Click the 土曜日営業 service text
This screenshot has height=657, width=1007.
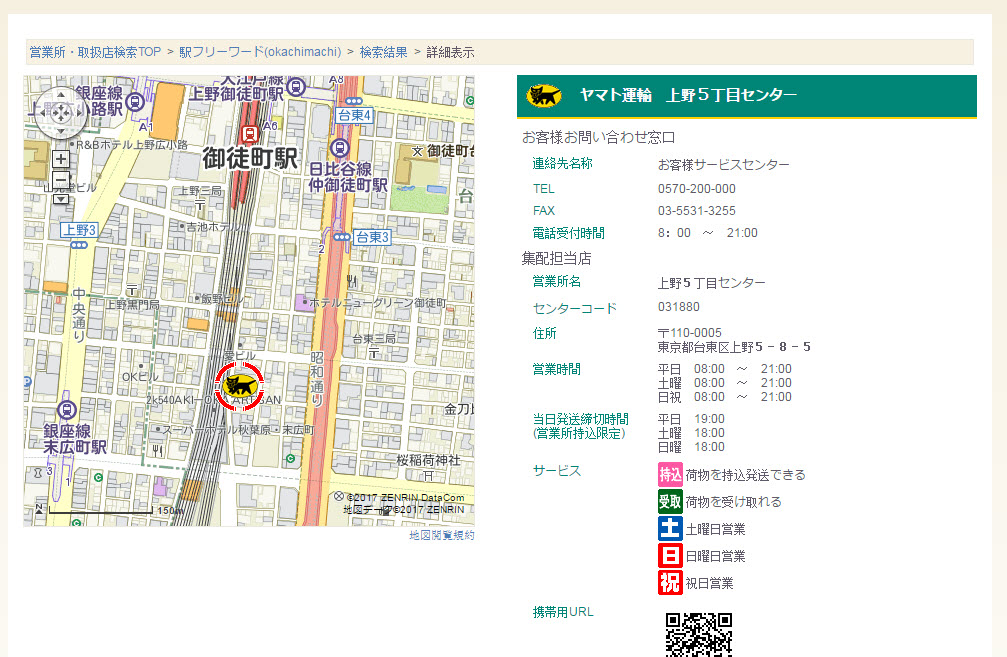click(x=715, y=529)
